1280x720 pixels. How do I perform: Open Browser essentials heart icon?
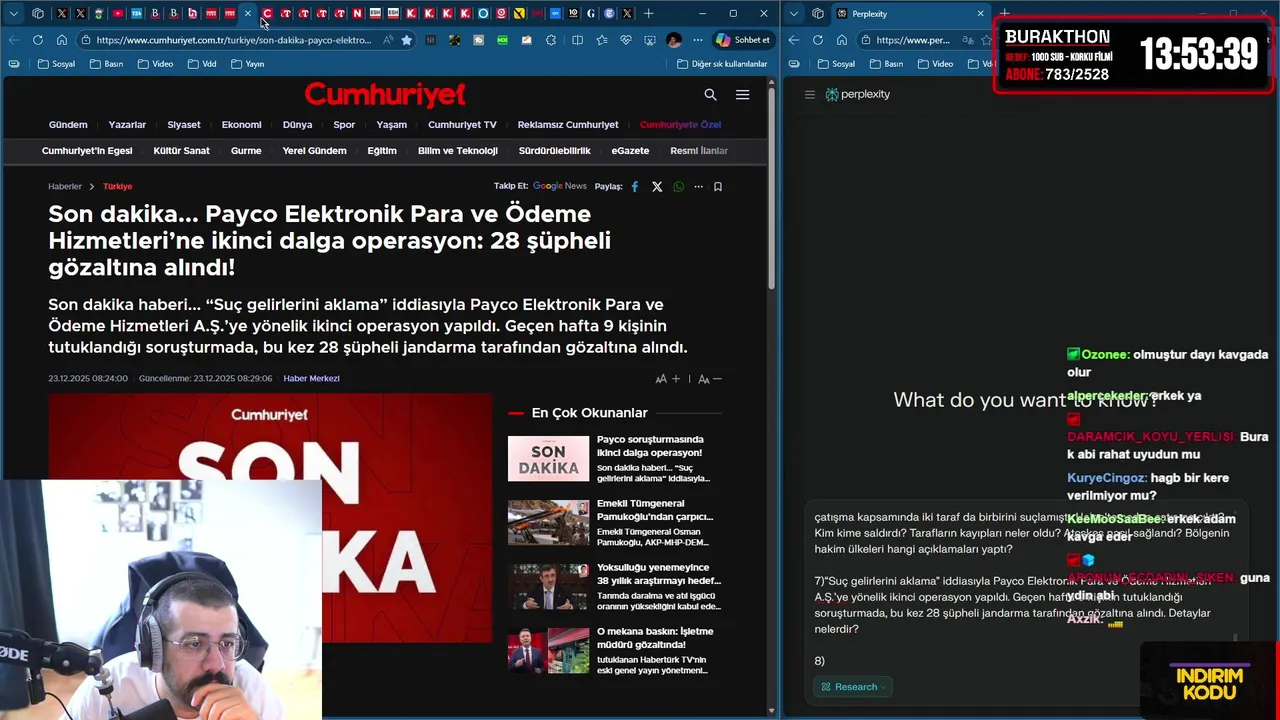[x=626, y=40]
